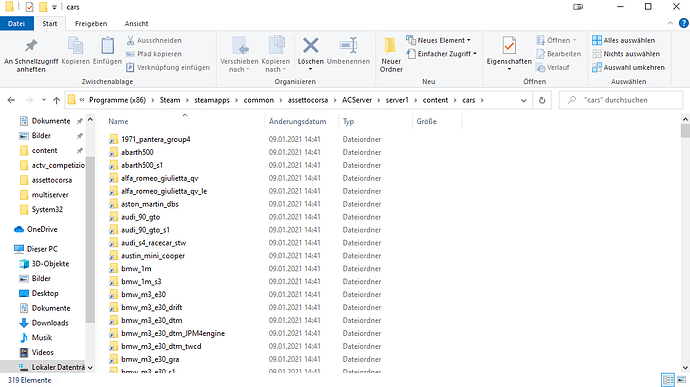The image size is (690, 387).
Task: Open Verschieben nach menu
Action: (239, 55)
